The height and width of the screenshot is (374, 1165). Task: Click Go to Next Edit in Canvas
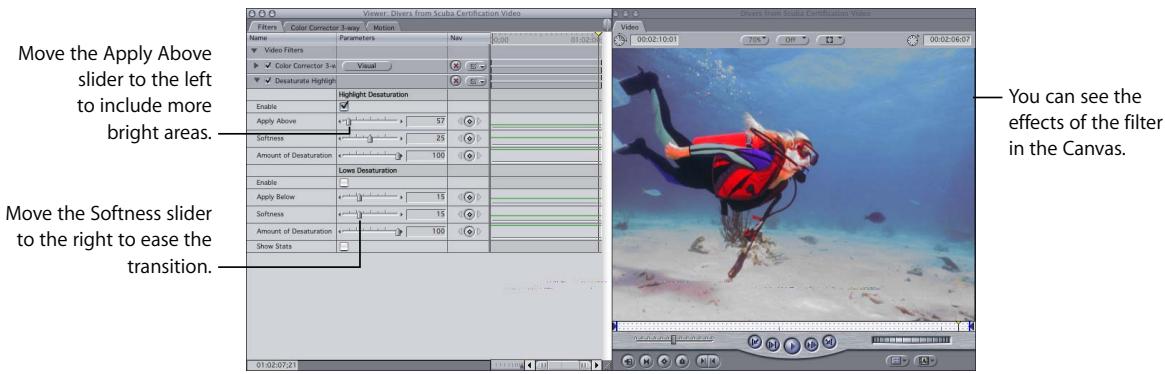click(829, 342)
